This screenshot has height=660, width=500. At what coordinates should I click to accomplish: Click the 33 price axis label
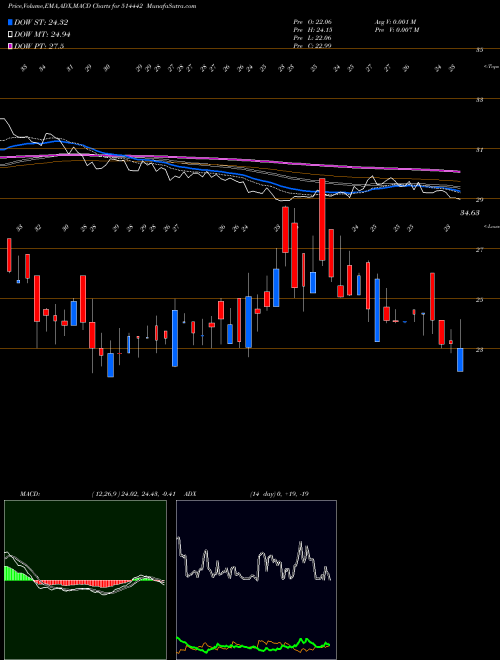point(479,100)
